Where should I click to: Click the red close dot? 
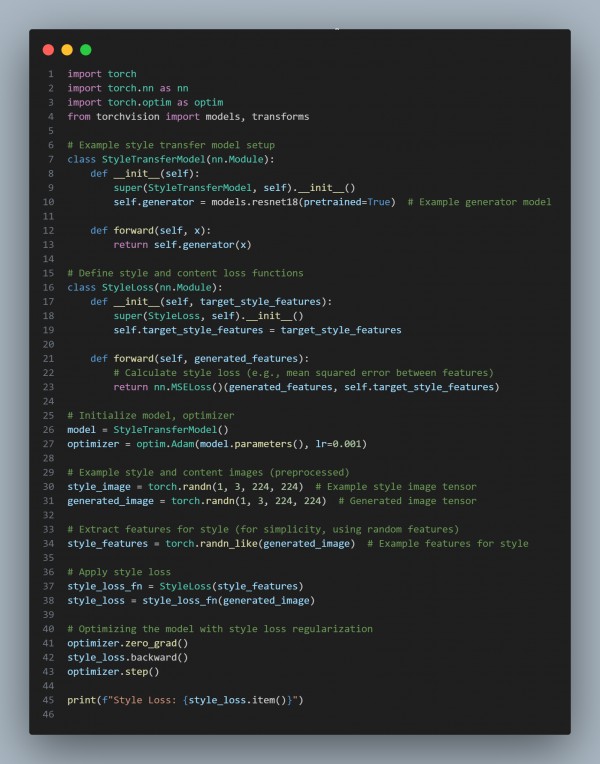48,50
